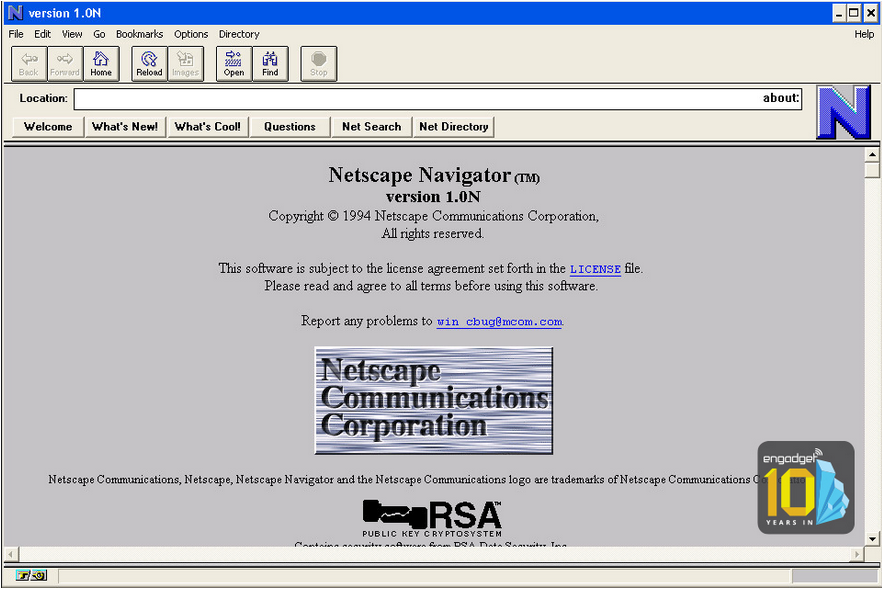Reload the current page
This screenshot has height=589, width=883.
[149, 64]
